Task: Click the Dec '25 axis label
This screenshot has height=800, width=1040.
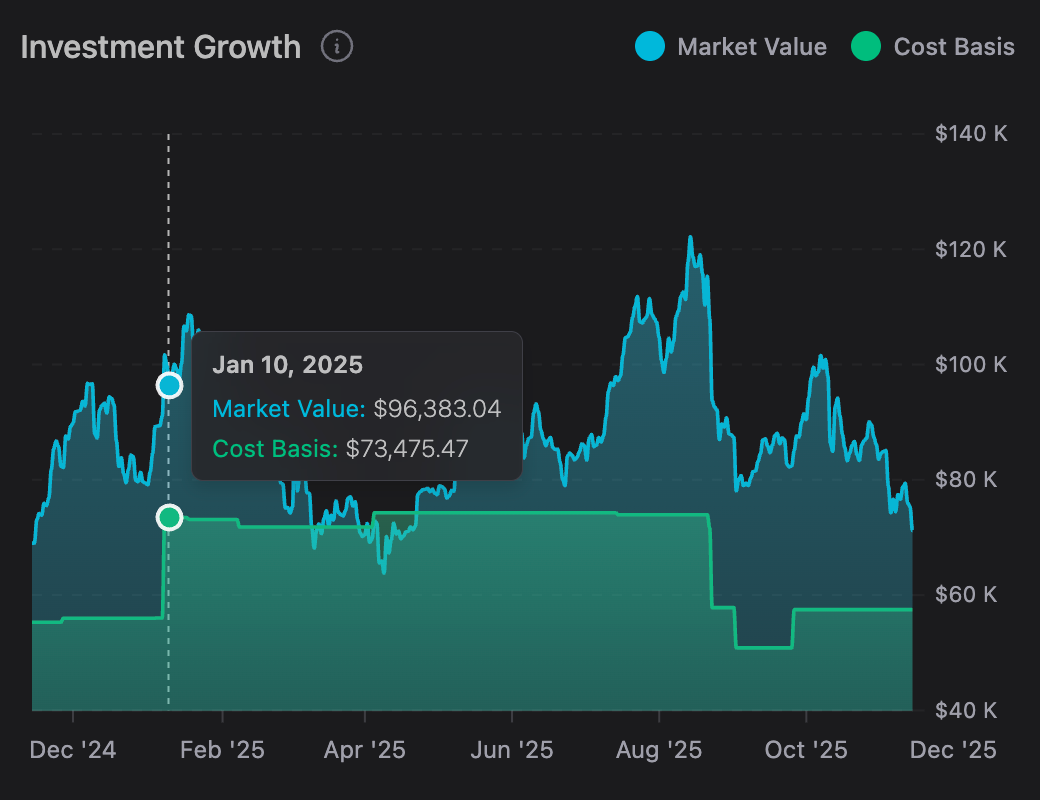Action: point(951,749)
